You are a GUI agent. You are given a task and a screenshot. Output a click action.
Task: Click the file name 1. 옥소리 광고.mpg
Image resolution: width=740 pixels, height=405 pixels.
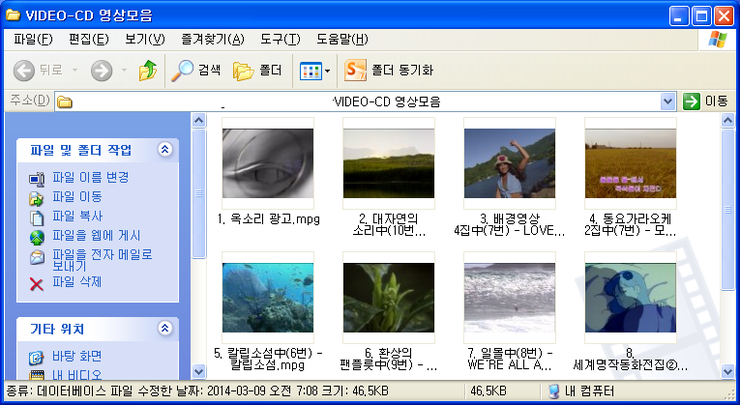[x=269, y=219]
